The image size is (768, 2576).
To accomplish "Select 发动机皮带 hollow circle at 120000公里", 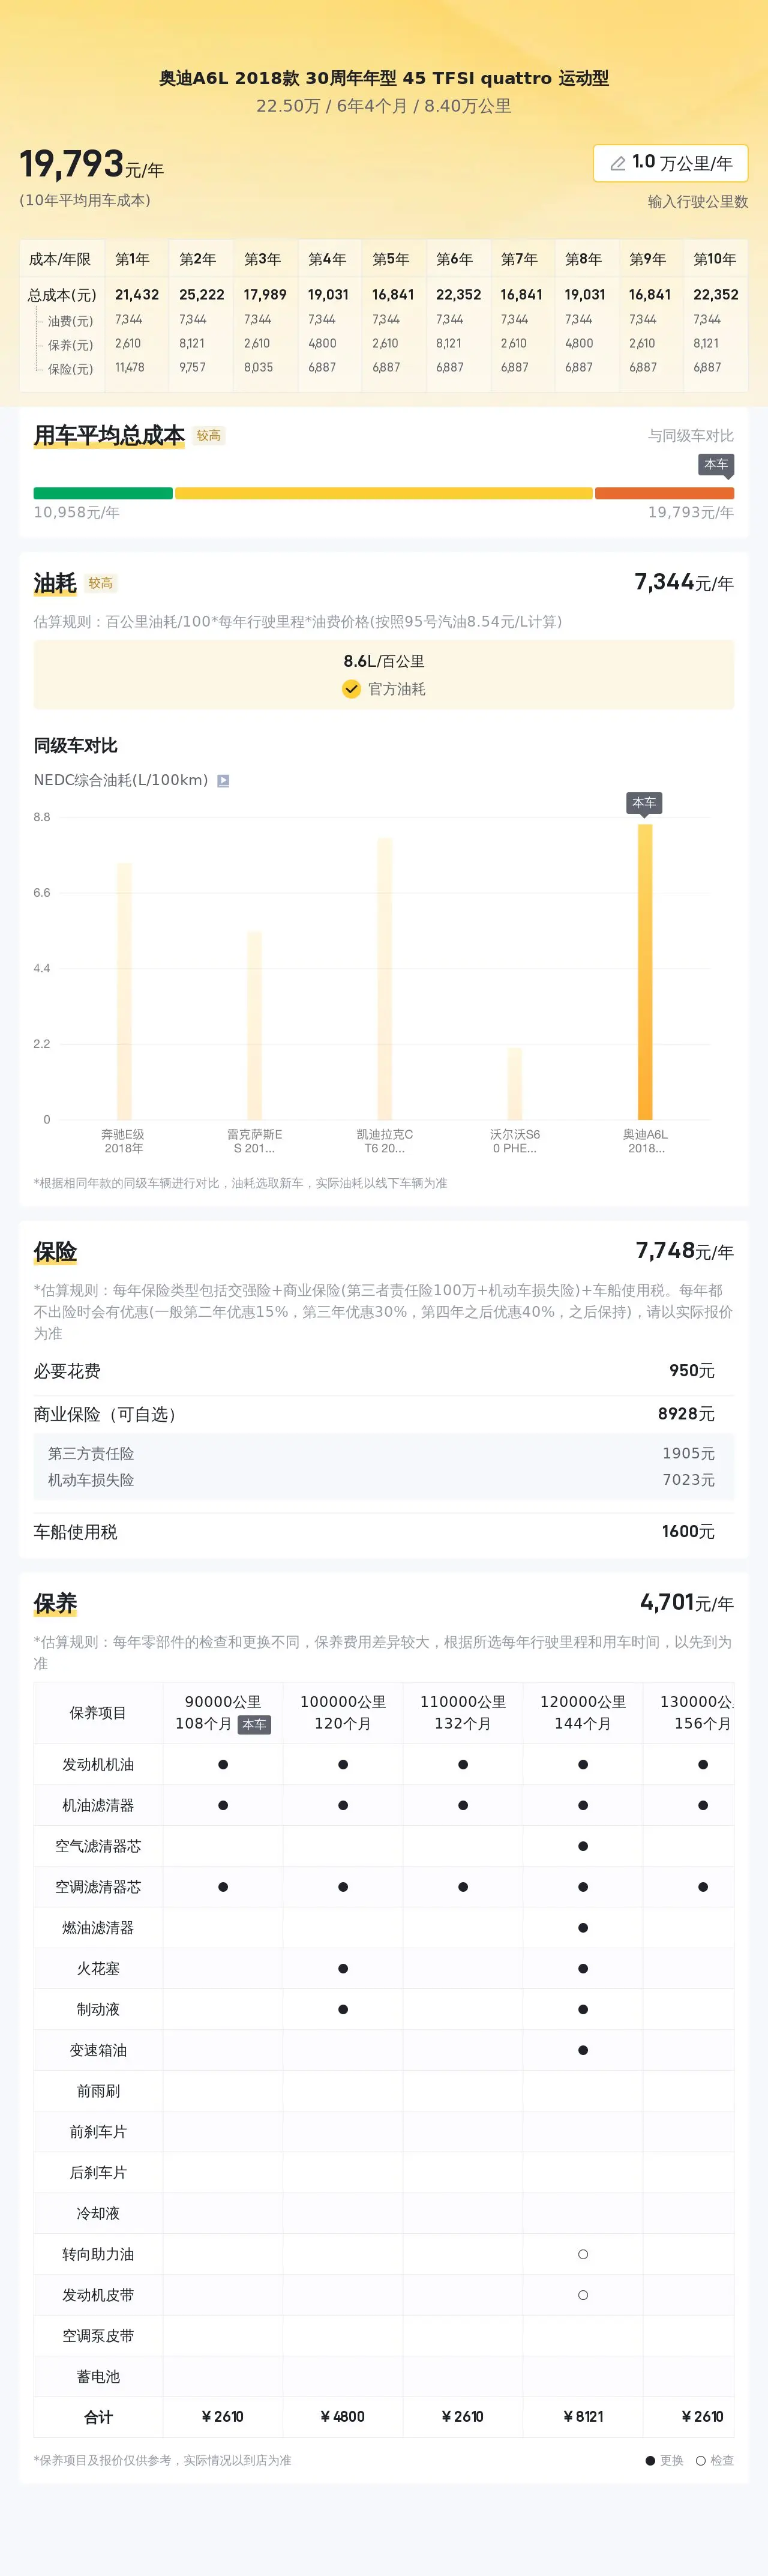I will [583, 2295].
